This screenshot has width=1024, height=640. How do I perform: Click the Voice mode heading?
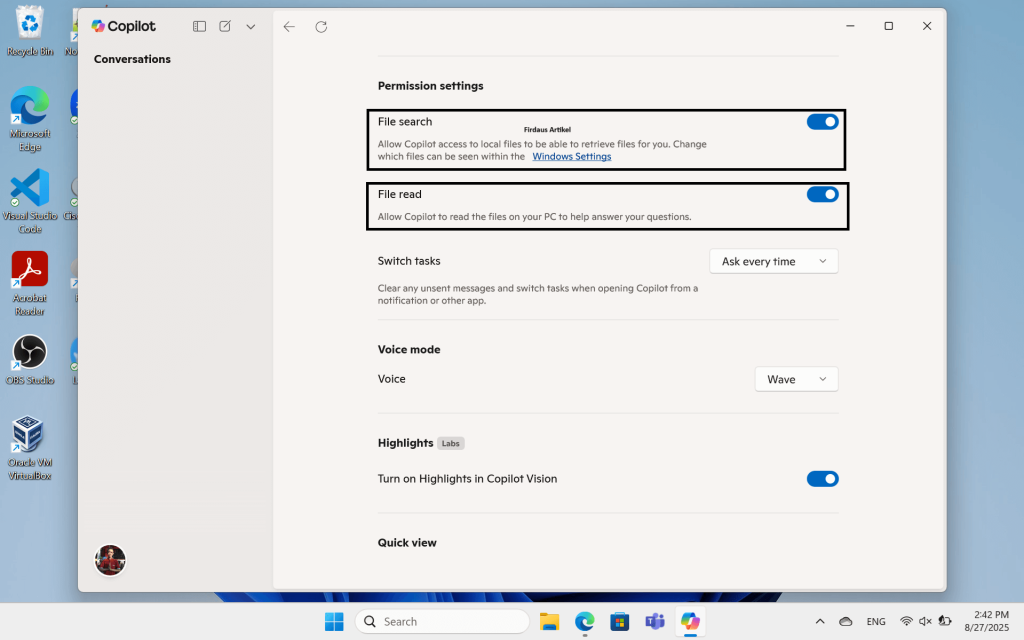tap(409, 349)
